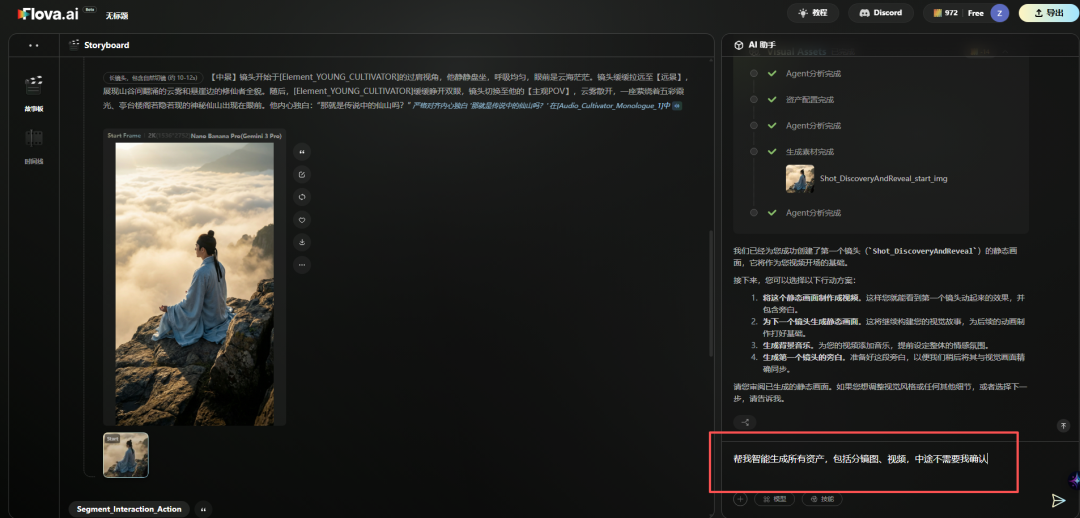
Task: Click the quote icon beside Start Frame image
Action: [302, 152]
